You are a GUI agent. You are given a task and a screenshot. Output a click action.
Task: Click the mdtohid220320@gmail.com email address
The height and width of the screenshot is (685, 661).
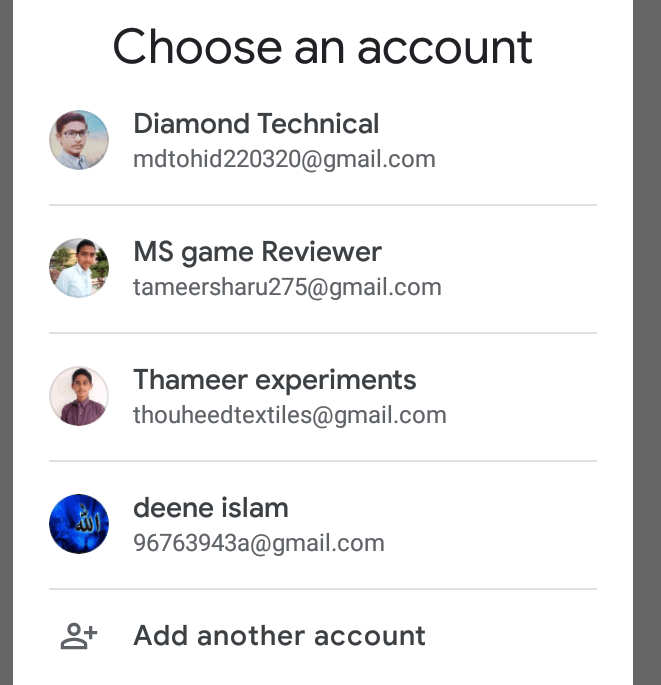284,159
